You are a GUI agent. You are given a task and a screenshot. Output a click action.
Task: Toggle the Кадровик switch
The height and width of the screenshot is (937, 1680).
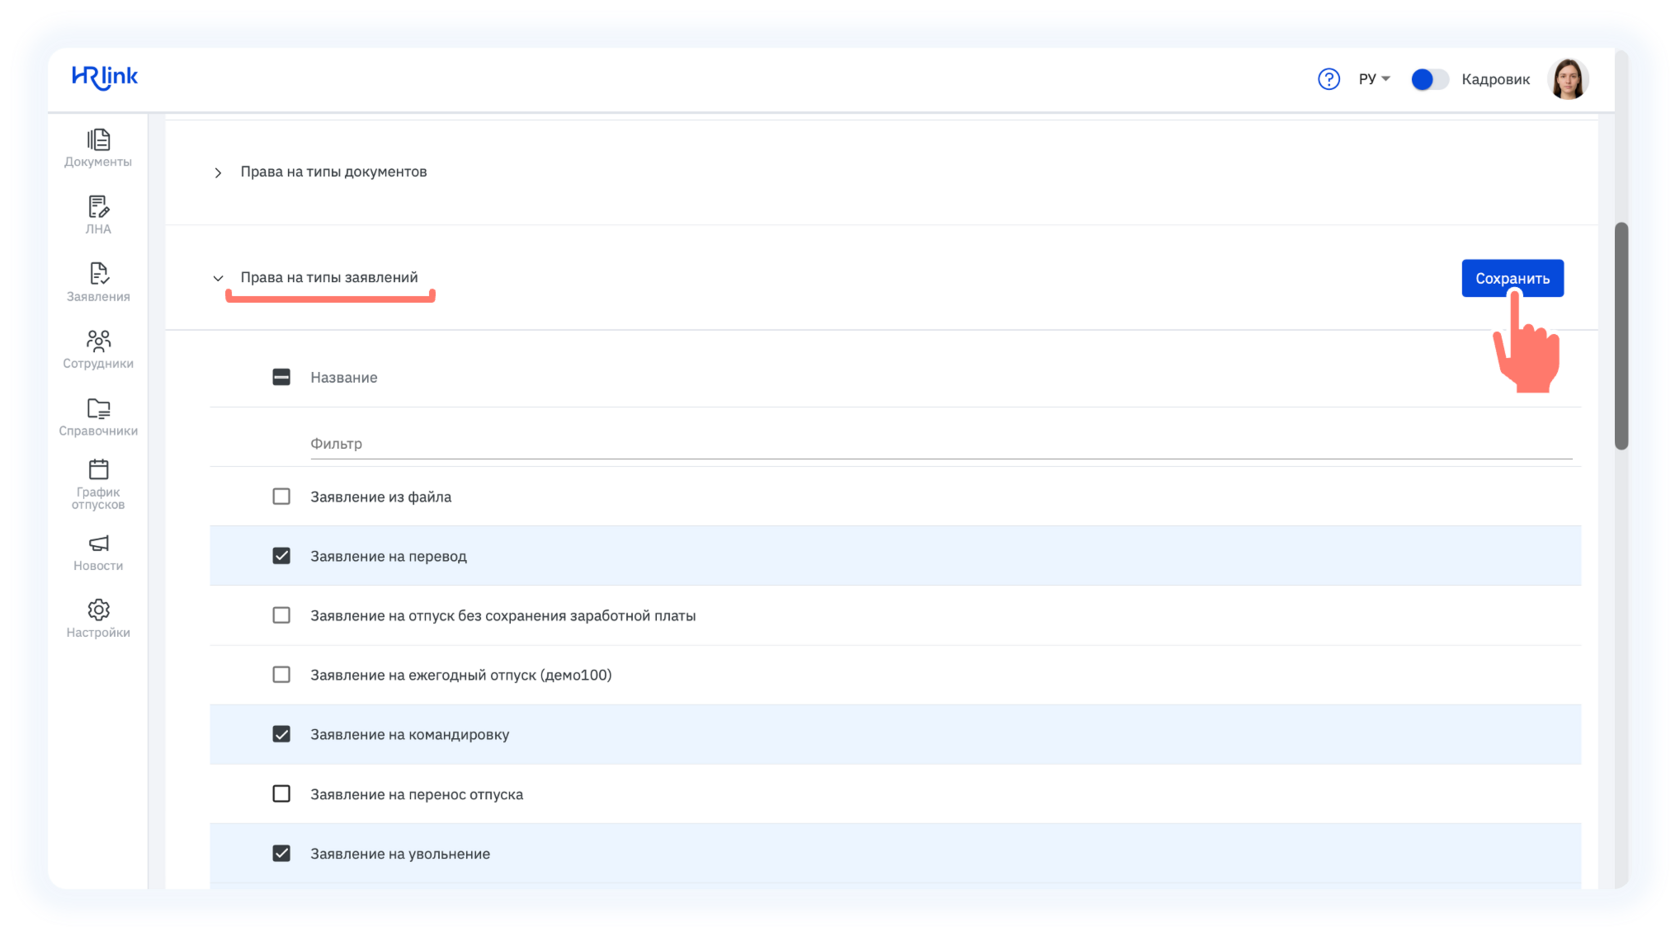click(1429, 79)
